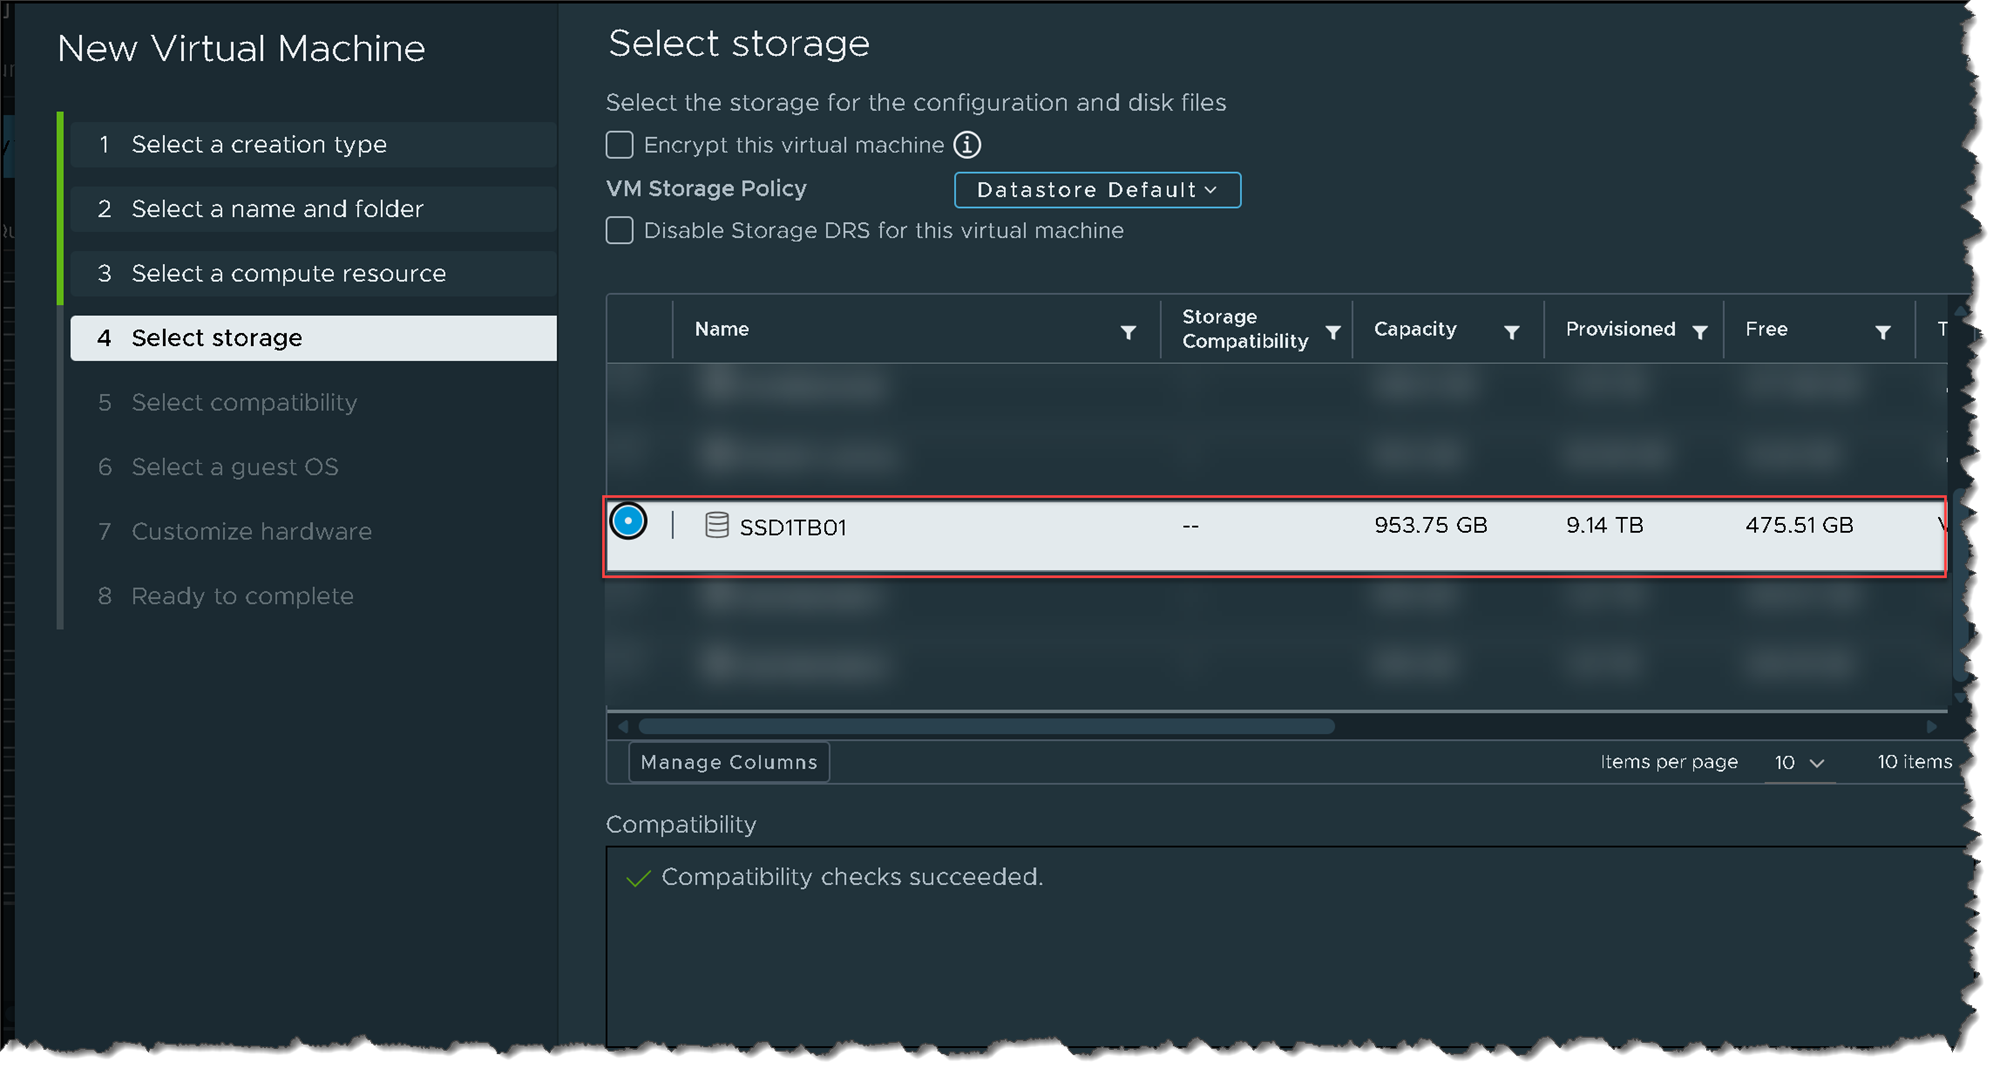This screenshot has height=1075, width=2000.
Task: Return to step 3 Select a compute resource
Action: [x=288, y=274]
